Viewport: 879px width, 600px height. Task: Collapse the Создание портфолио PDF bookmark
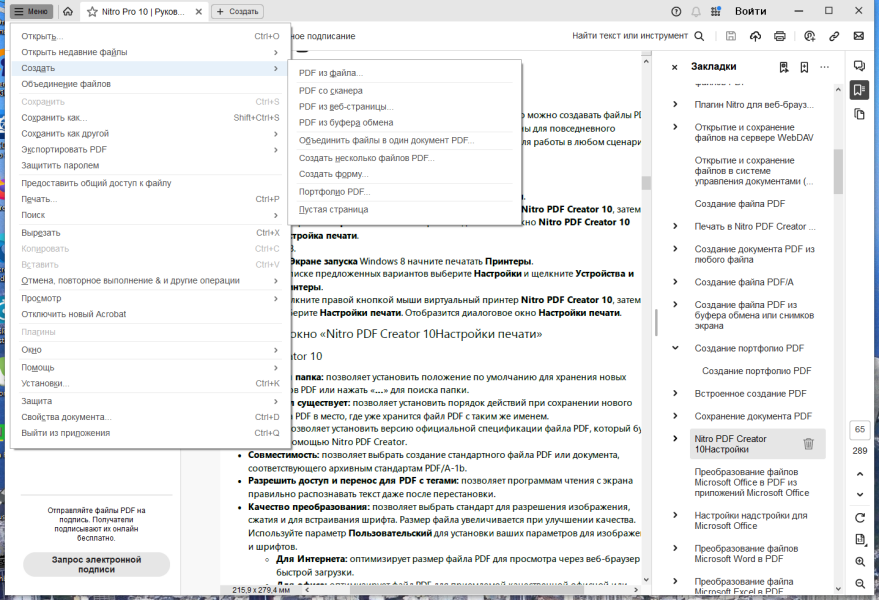[x=676, y=348]
